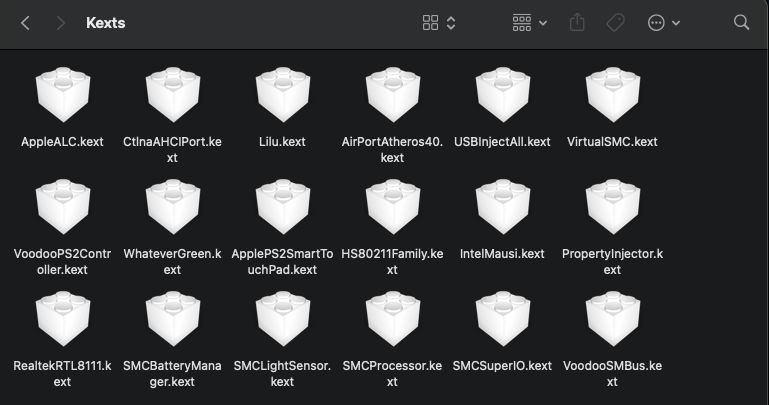Select the VirtualSMC.kext icon

point(612,95)
